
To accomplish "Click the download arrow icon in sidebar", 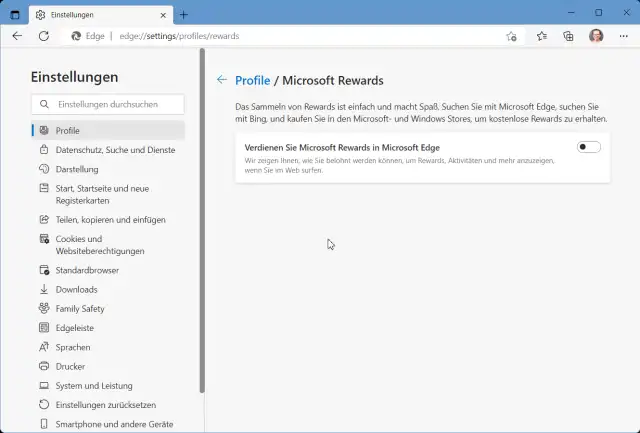I will click(x=44, y=289).
